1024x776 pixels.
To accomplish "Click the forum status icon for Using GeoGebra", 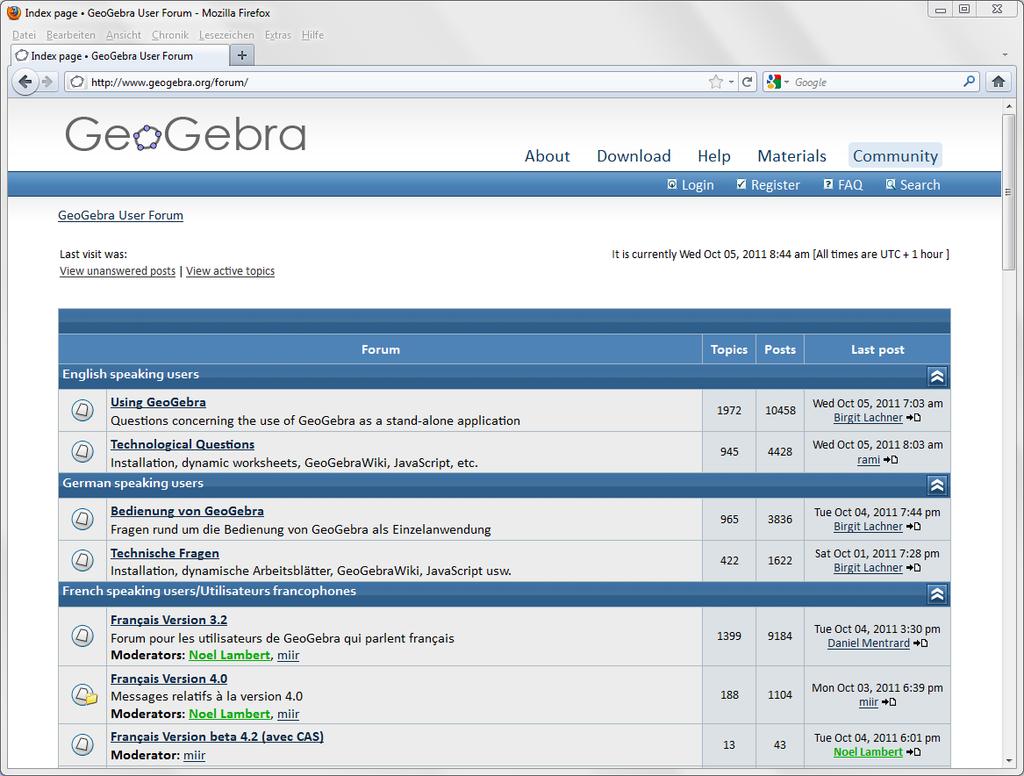I will tap(82, 410).
